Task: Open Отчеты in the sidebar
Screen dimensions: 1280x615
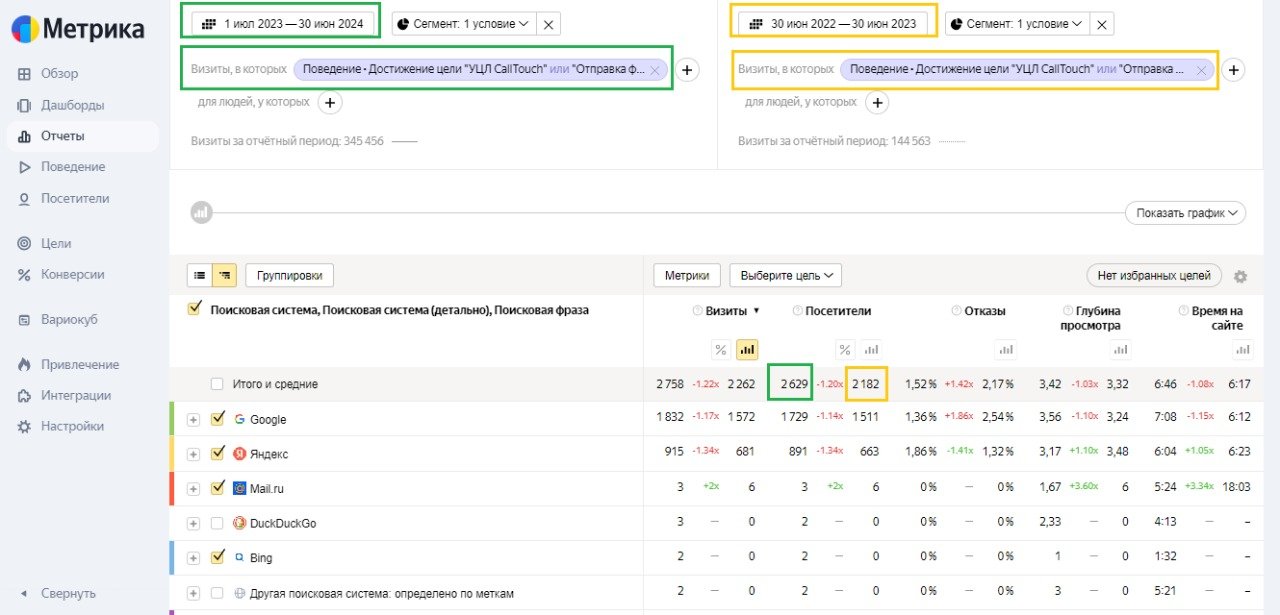Action: [x=62, y=136]
